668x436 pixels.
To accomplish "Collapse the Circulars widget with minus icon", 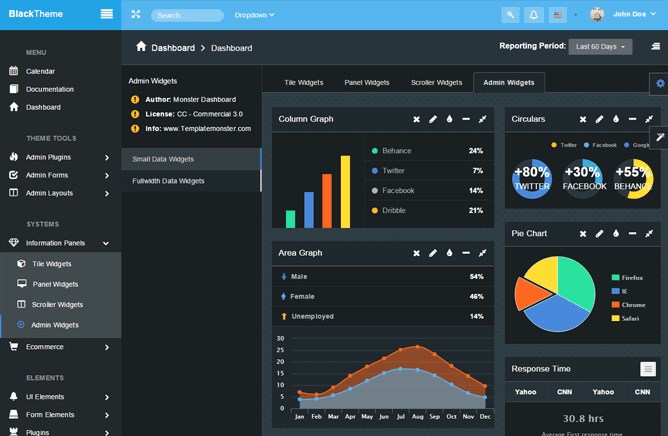I will (633, 120).
